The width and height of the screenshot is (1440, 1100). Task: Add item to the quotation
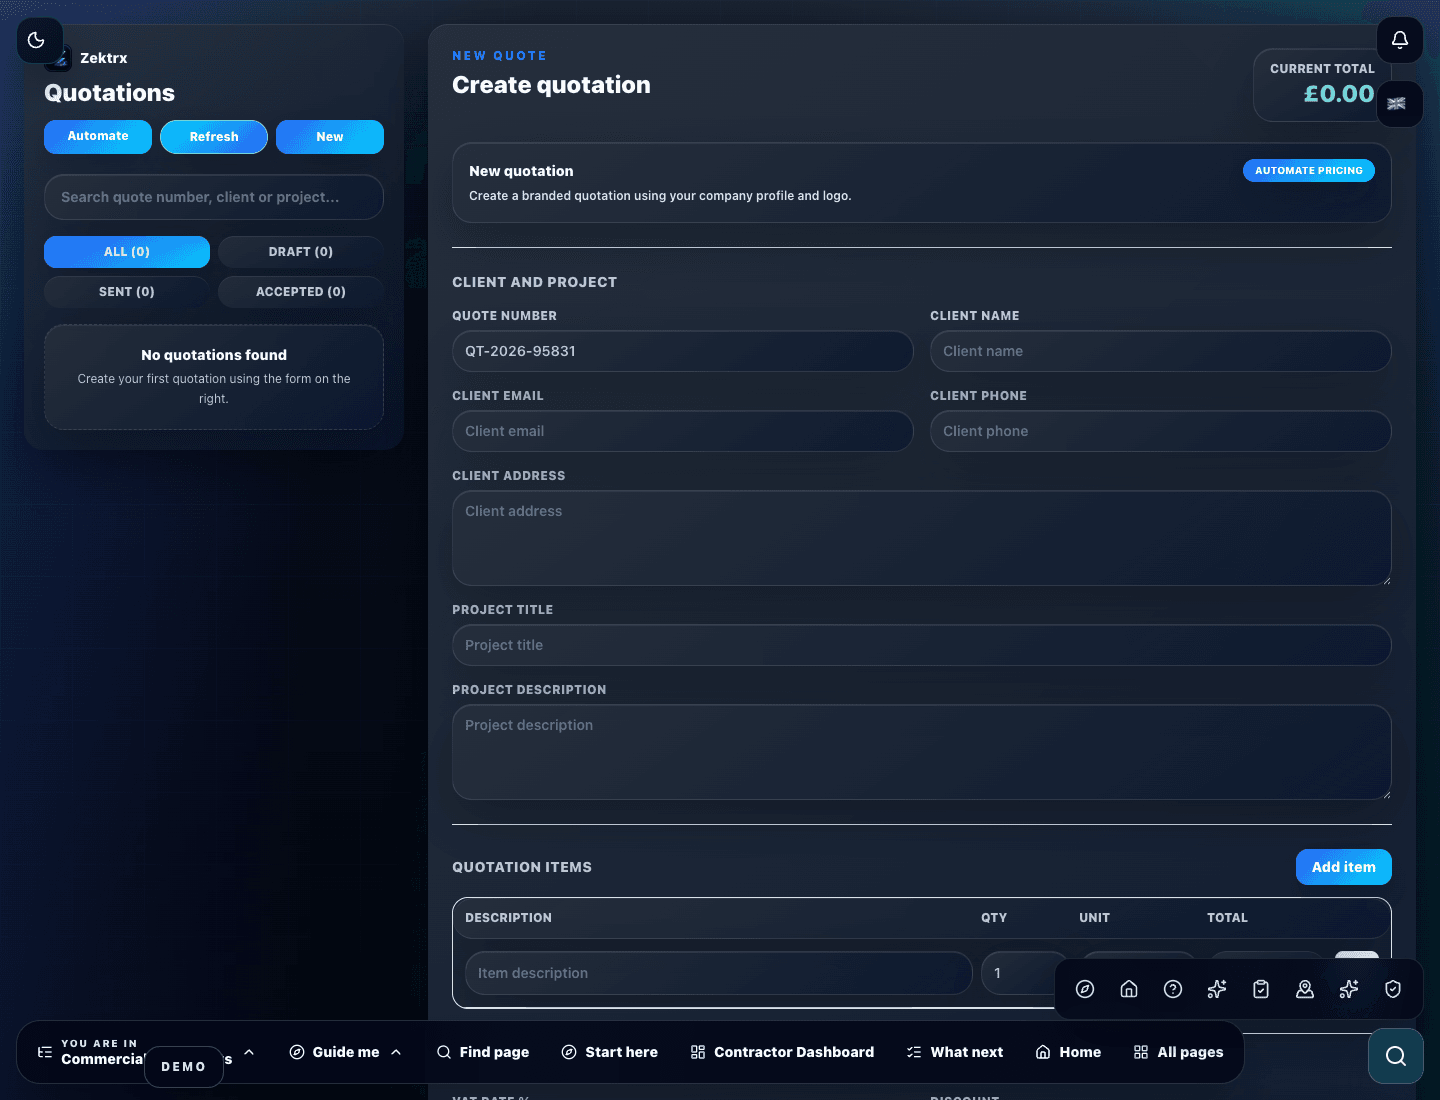pyautogui.click(x=1344, y=867)
